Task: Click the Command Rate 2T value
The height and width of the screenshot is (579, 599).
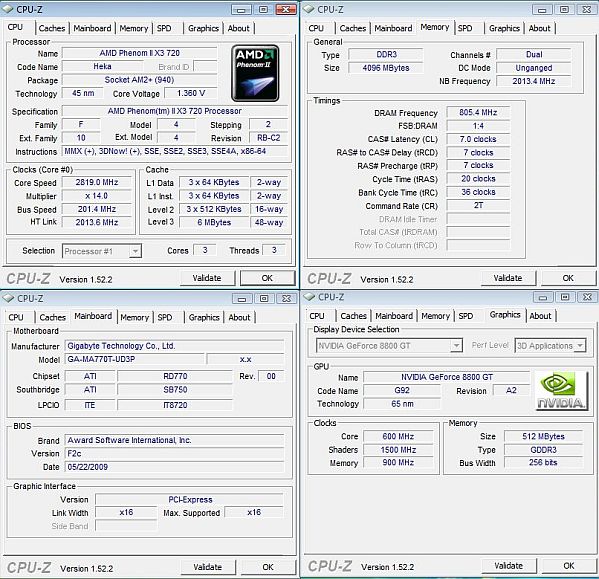Action: [478, 205]
